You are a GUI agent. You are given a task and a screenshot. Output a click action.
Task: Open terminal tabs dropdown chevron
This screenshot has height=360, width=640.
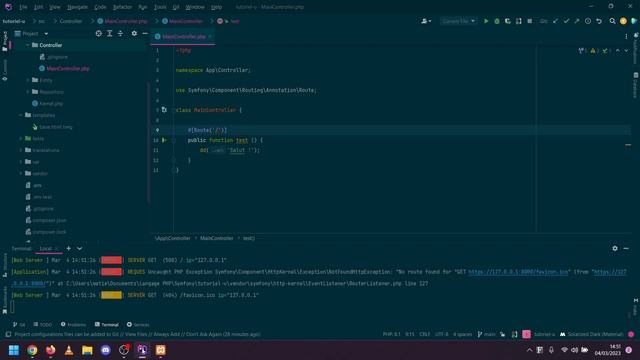(80, 248)
